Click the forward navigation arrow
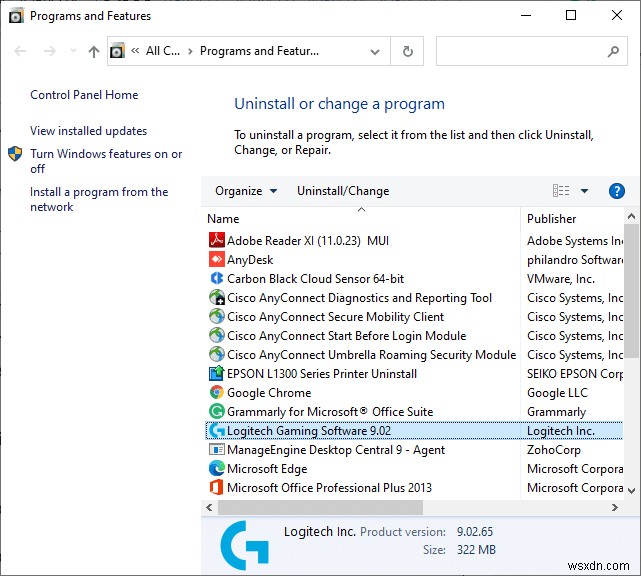 click(49, 51)
